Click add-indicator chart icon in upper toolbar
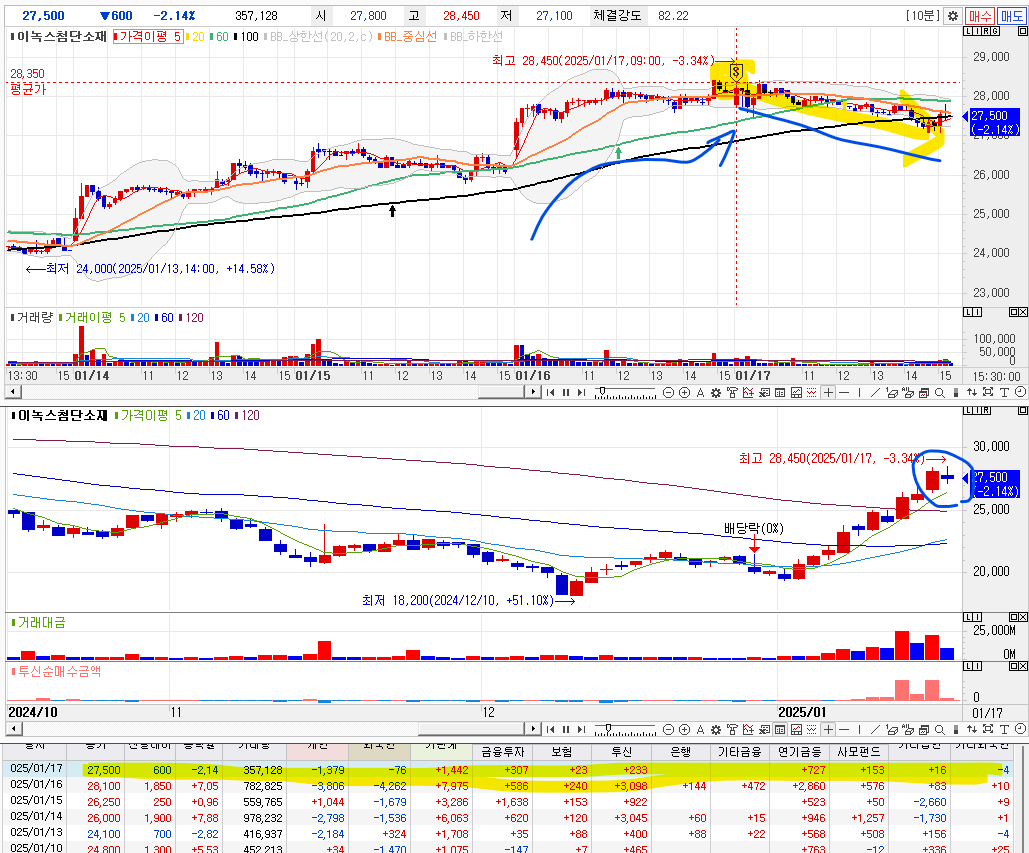 click(747, 392)
